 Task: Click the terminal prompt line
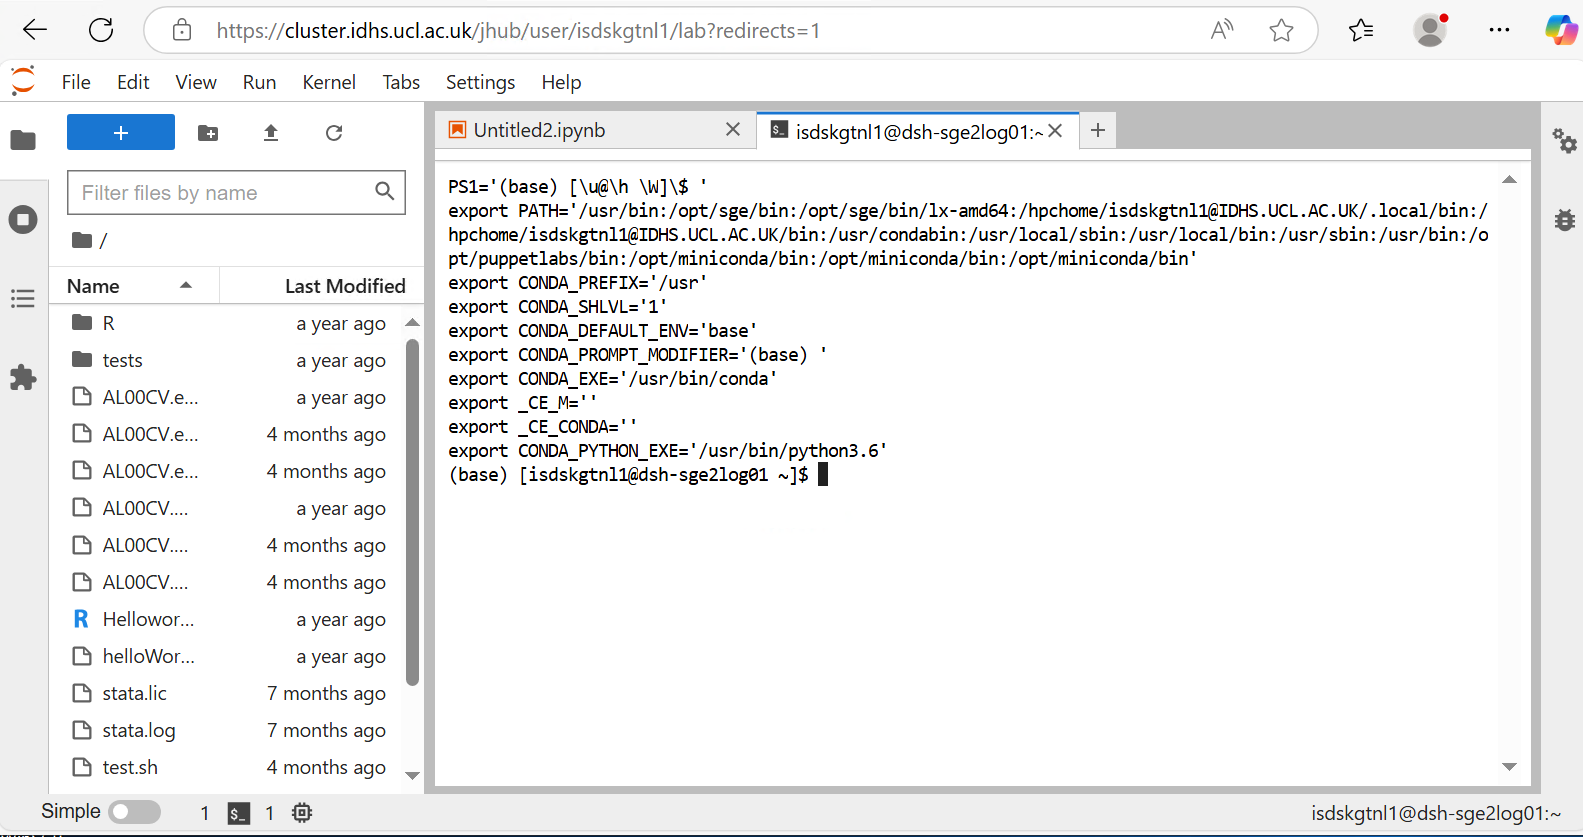click(x=638, y=475)
